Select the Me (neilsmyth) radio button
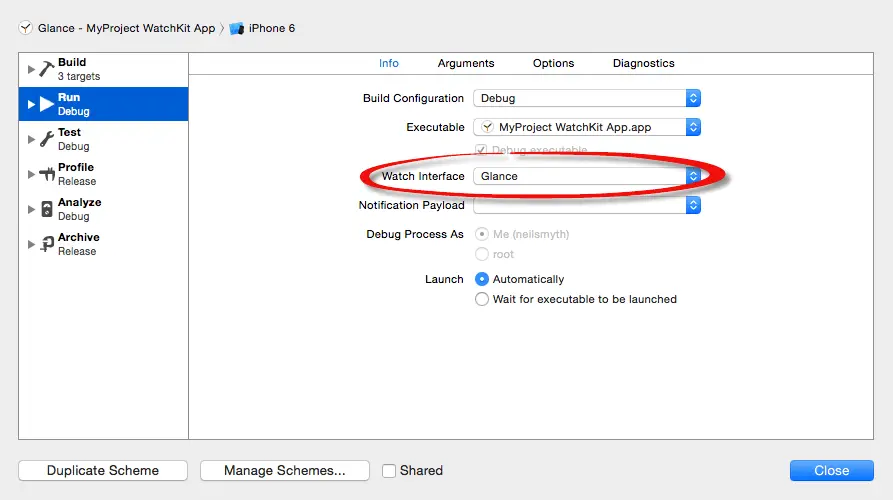 click(482, 234)
